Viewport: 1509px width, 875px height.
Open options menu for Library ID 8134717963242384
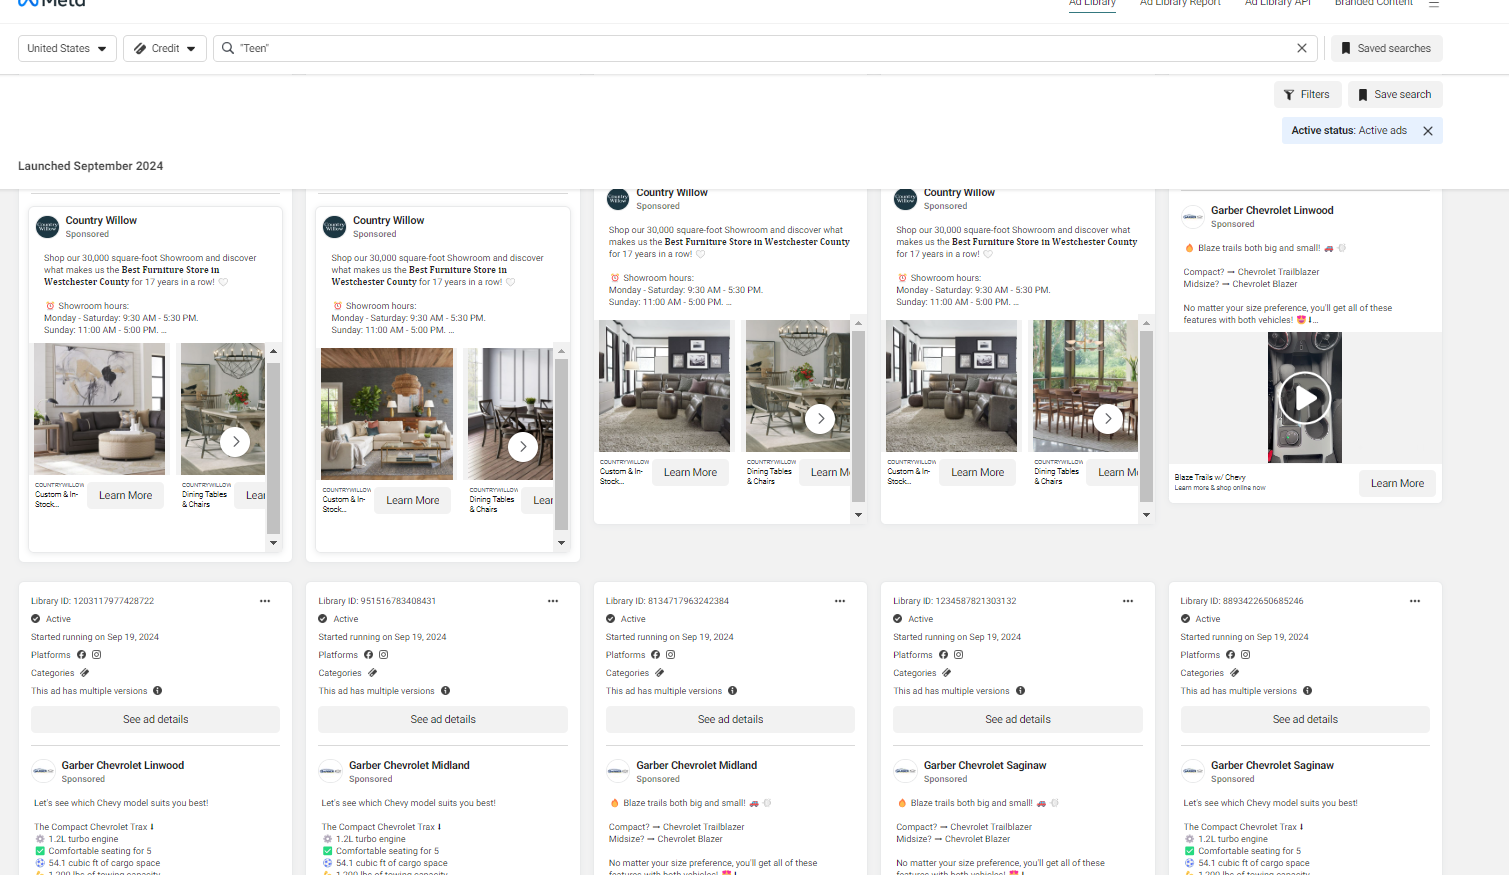[840, 601]
